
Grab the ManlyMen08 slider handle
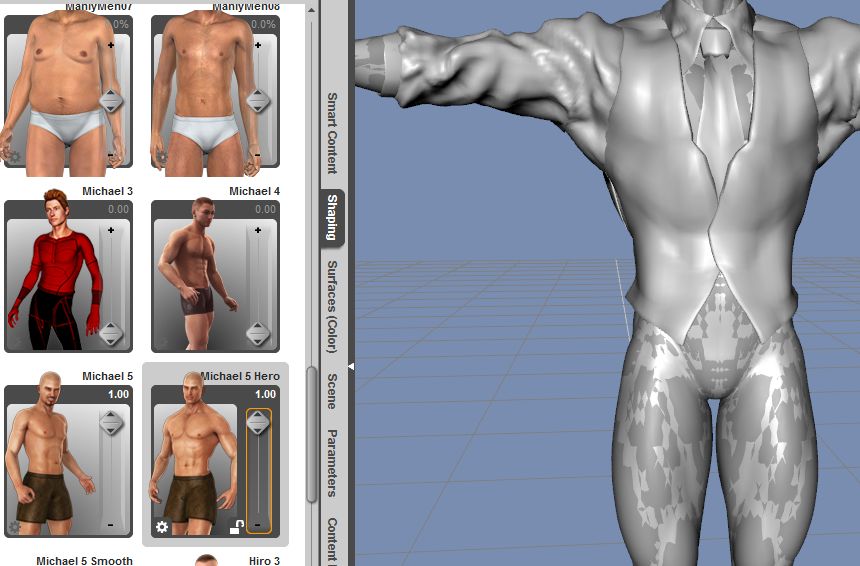point(258,101)
